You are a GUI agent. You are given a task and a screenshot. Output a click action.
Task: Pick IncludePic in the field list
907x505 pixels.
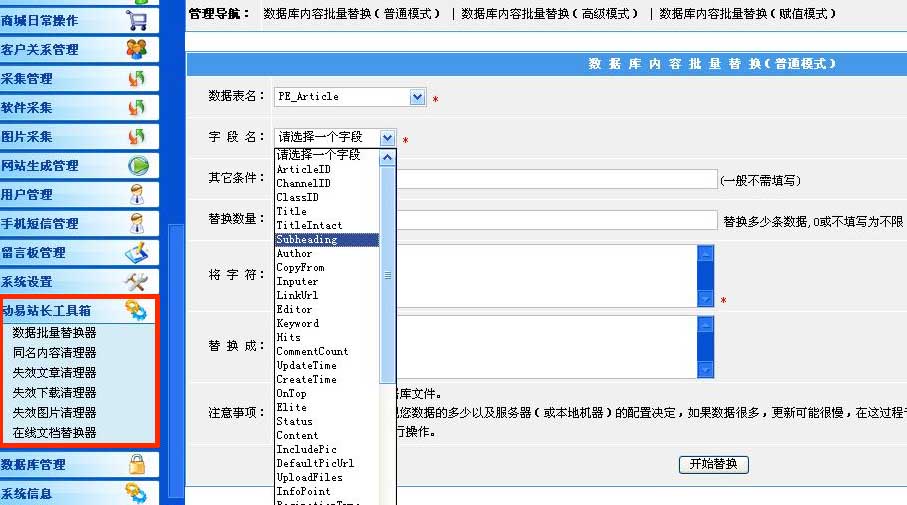[327, 449]
